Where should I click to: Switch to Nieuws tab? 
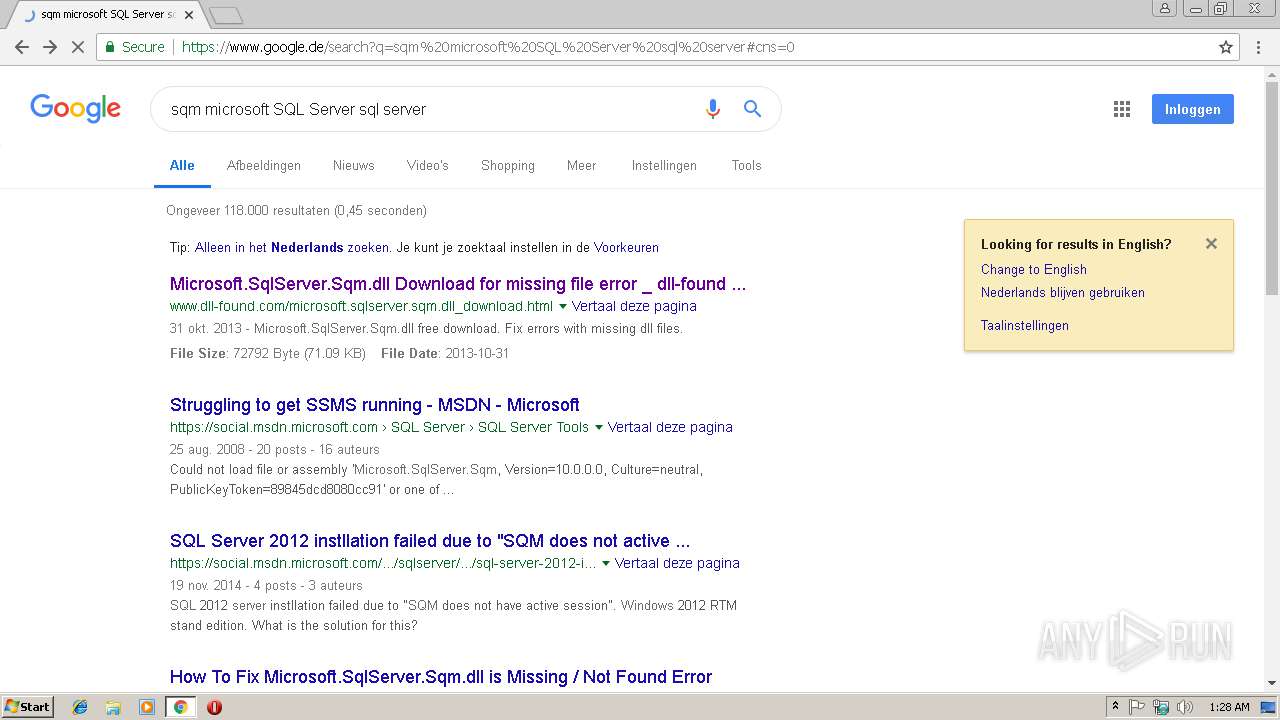(x=354, y=166)
